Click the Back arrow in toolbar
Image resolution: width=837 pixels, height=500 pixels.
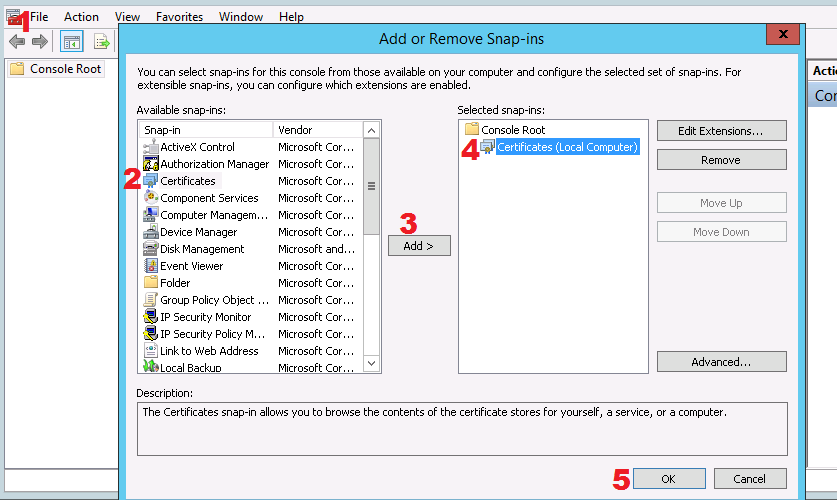click(17, 41)
